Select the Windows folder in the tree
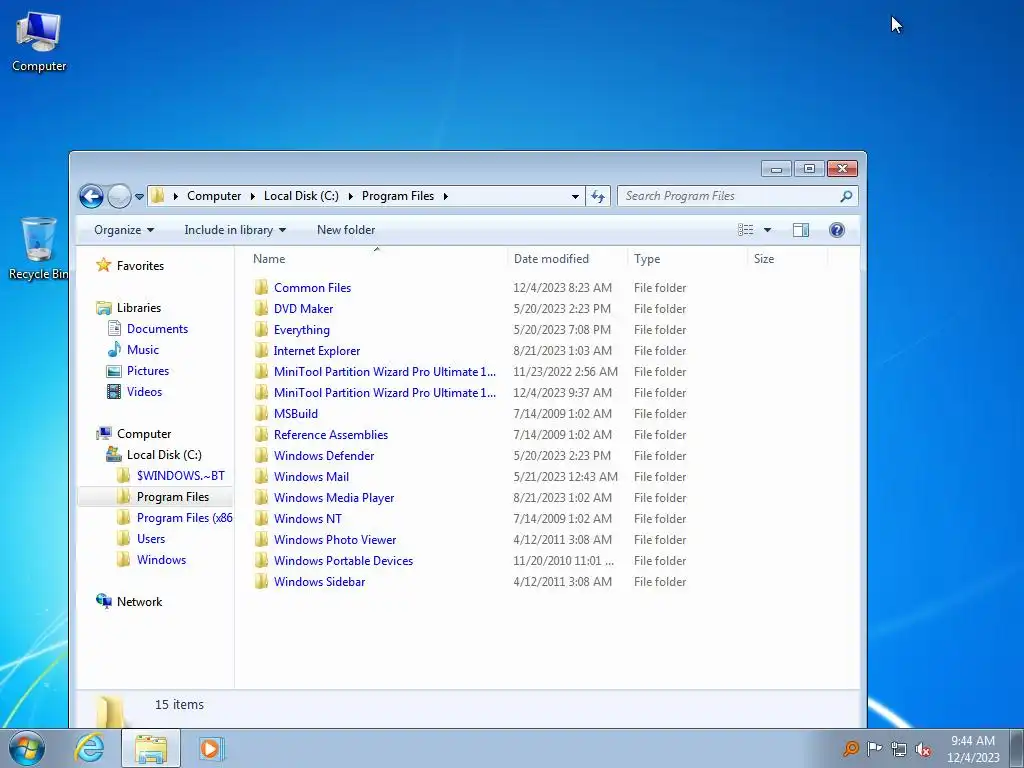 pos(161,560)
